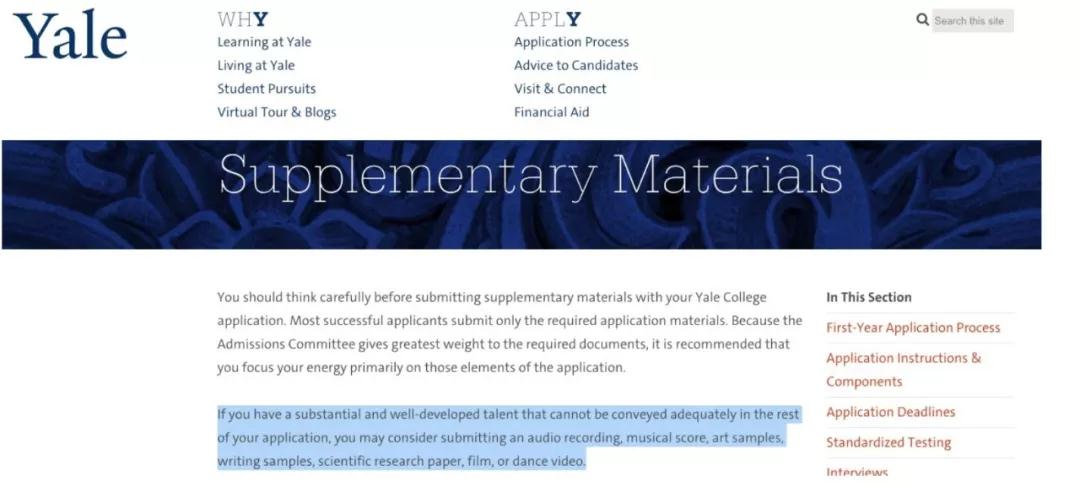The width and height of the screenshot is (1080, 487).
Task: Focus the Search this site field
Action: pyautogui.click(x=972, y=21)
